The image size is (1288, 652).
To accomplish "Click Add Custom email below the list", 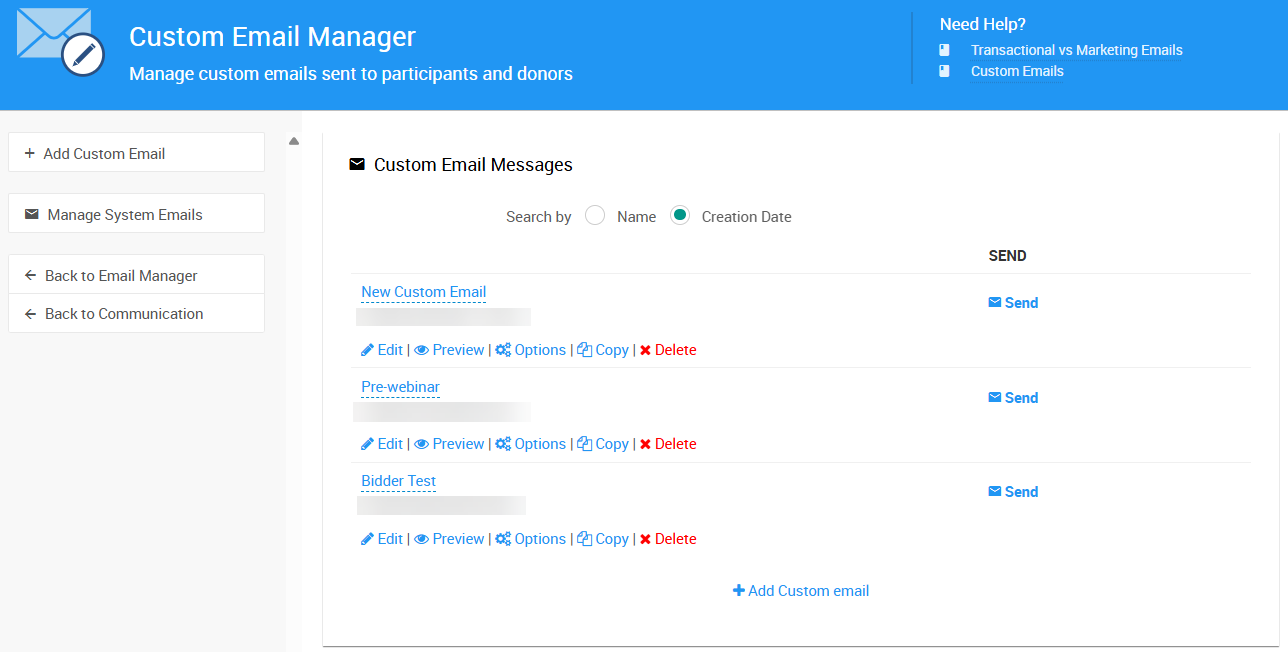I will click(x=800, y=590).
